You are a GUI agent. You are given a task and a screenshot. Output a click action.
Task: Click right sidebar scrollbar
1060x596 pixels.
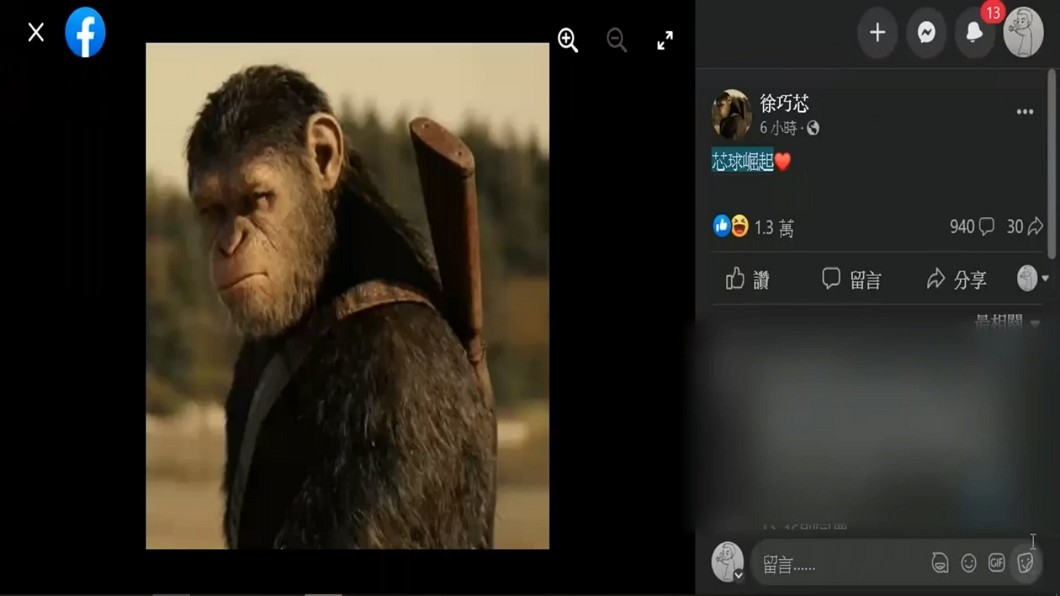tap(1052, 164)
